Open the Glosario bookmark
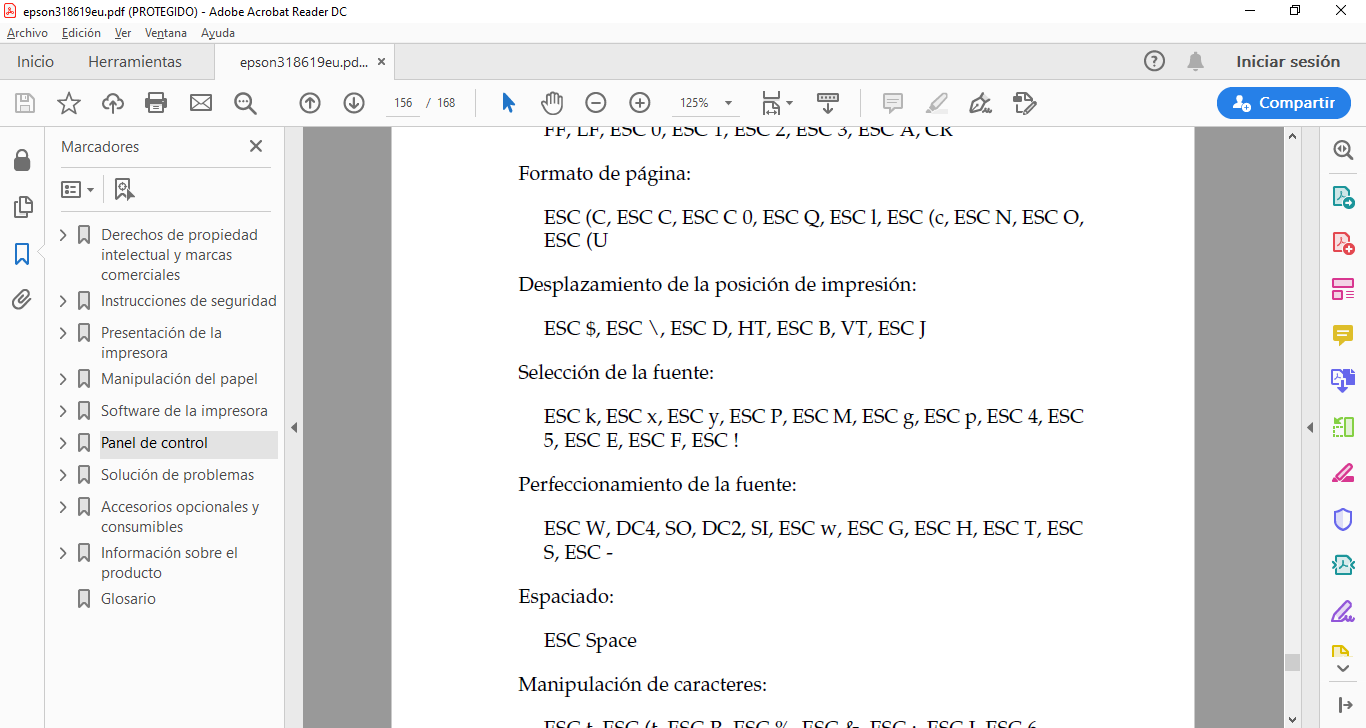1366x728 pixels. [x=128, y=599]
